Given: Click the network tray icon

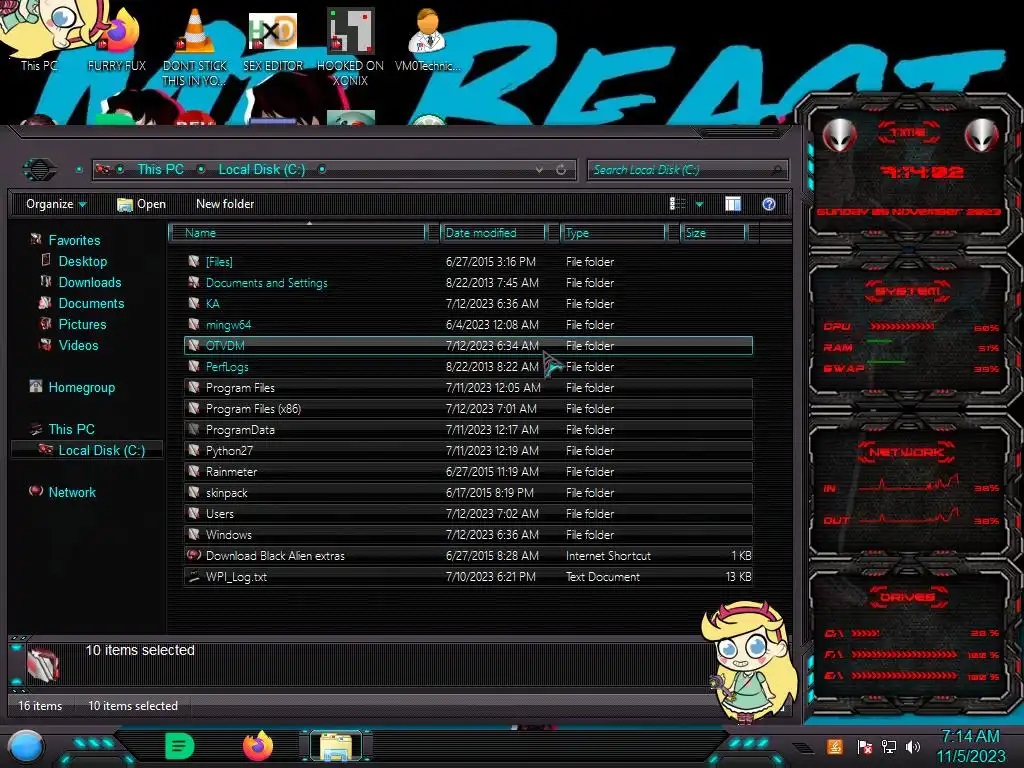Looking at the screenshot, I should 889,746.
